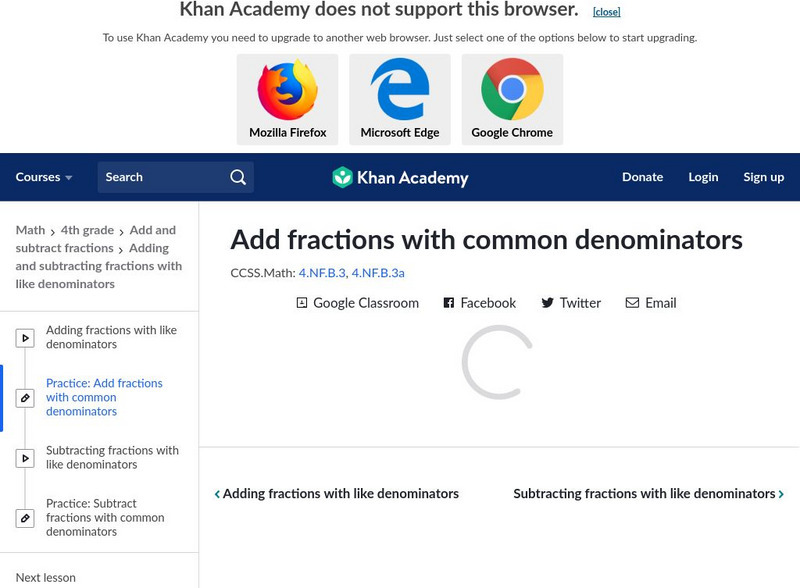Screen dimensions: 800x588
Task: Open the 4.NF.B.3 standard link
Action: point(322,272)
